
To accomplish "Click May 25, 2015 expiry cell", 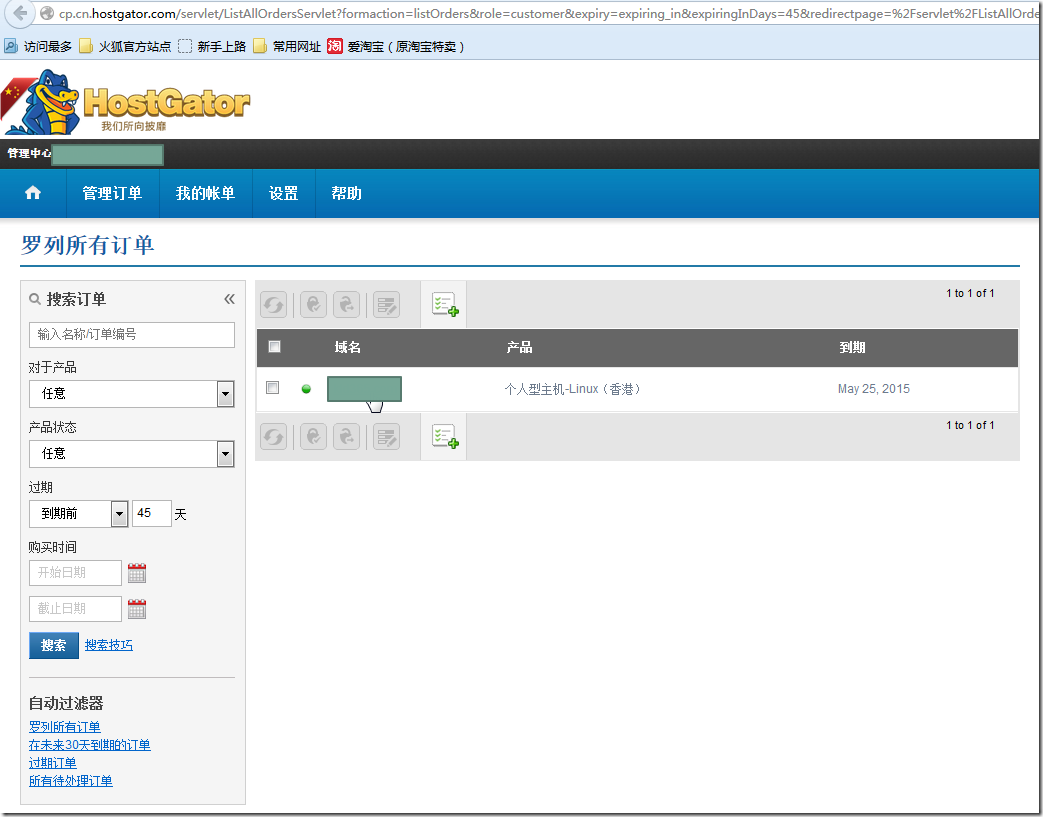I will [873, 389].
